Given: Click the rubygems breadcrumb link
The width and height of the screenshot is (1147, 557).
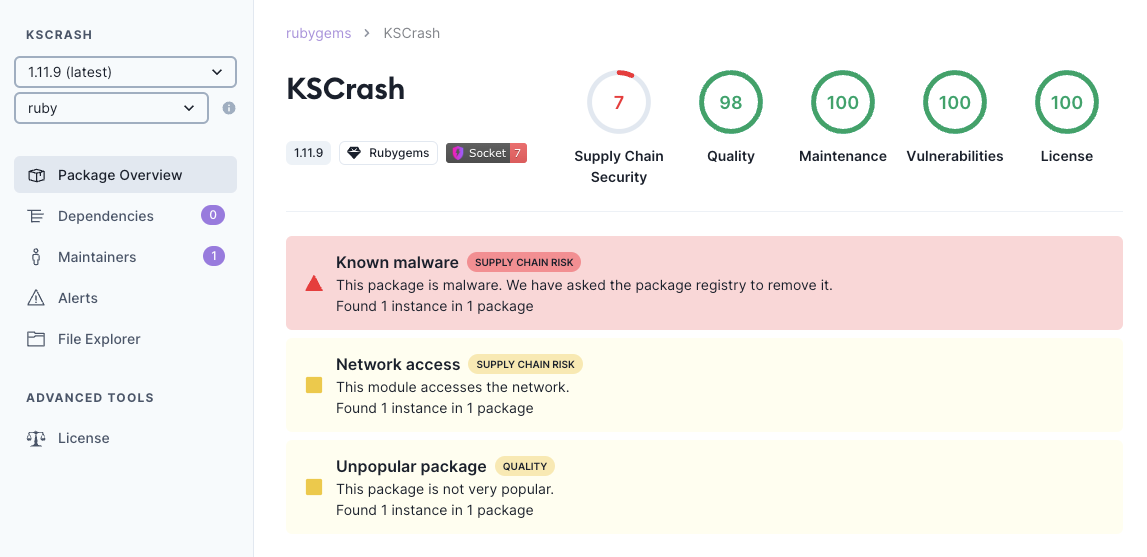Looking at the screenshot, I should [318, 33].
